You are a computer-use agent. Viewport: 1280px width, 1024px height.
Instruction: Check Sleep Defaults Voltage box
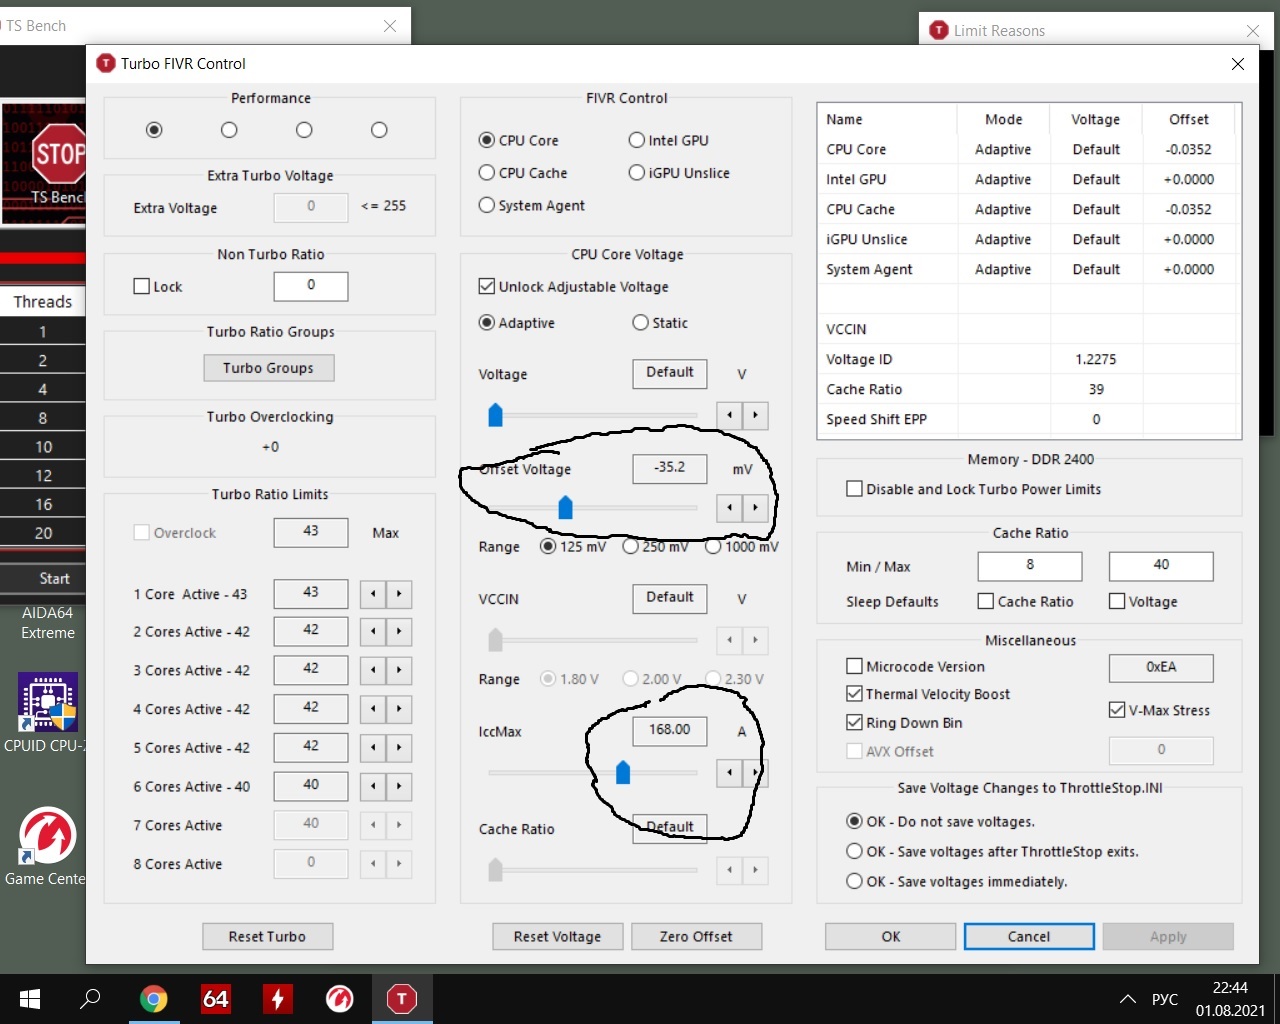pos(1143,602)
